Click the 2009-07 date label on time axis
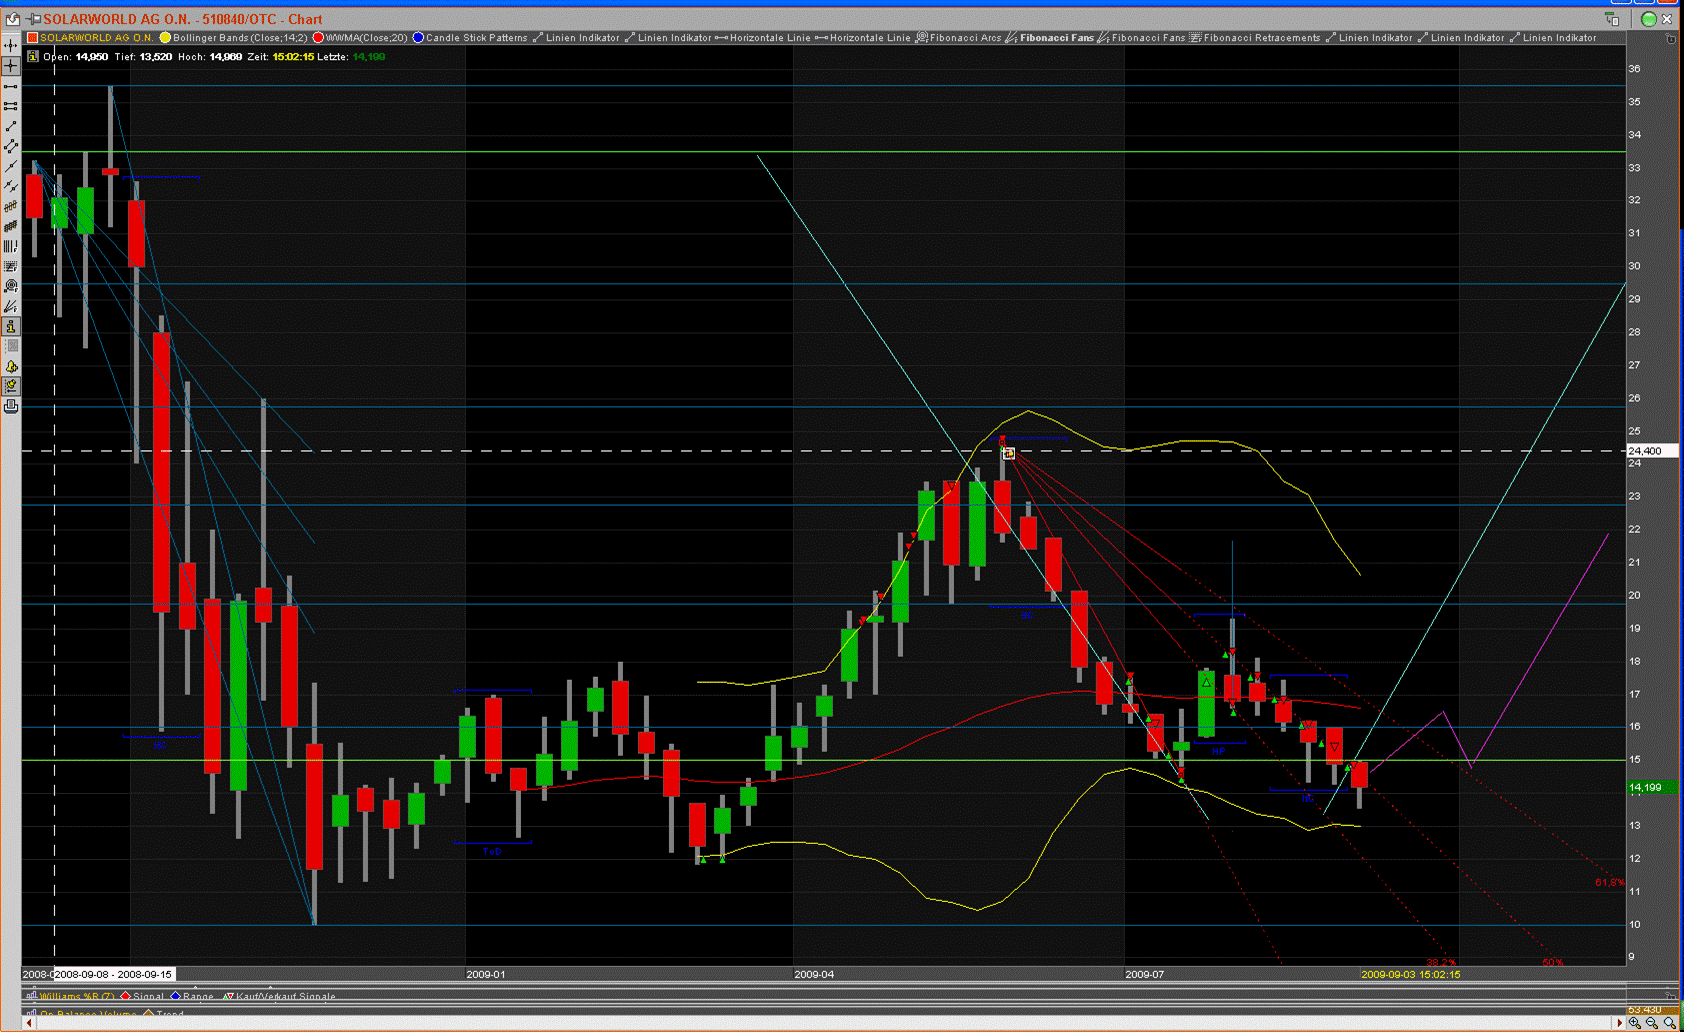This screenshot has height=1032, width=1684. point(1145,974)
